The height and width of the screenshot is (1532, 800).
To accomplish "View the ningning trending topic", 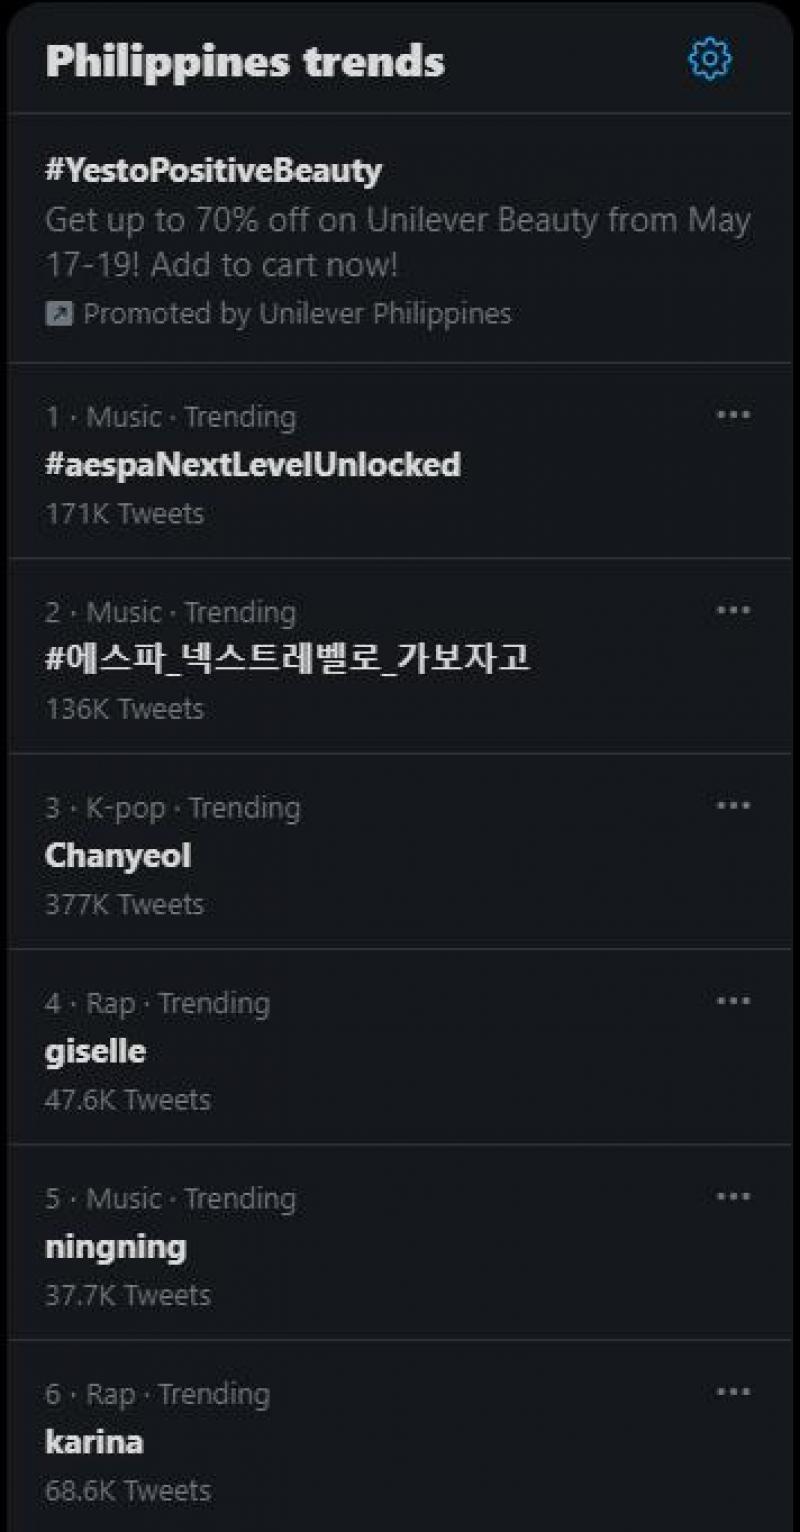I will (x=116, y=1247).
